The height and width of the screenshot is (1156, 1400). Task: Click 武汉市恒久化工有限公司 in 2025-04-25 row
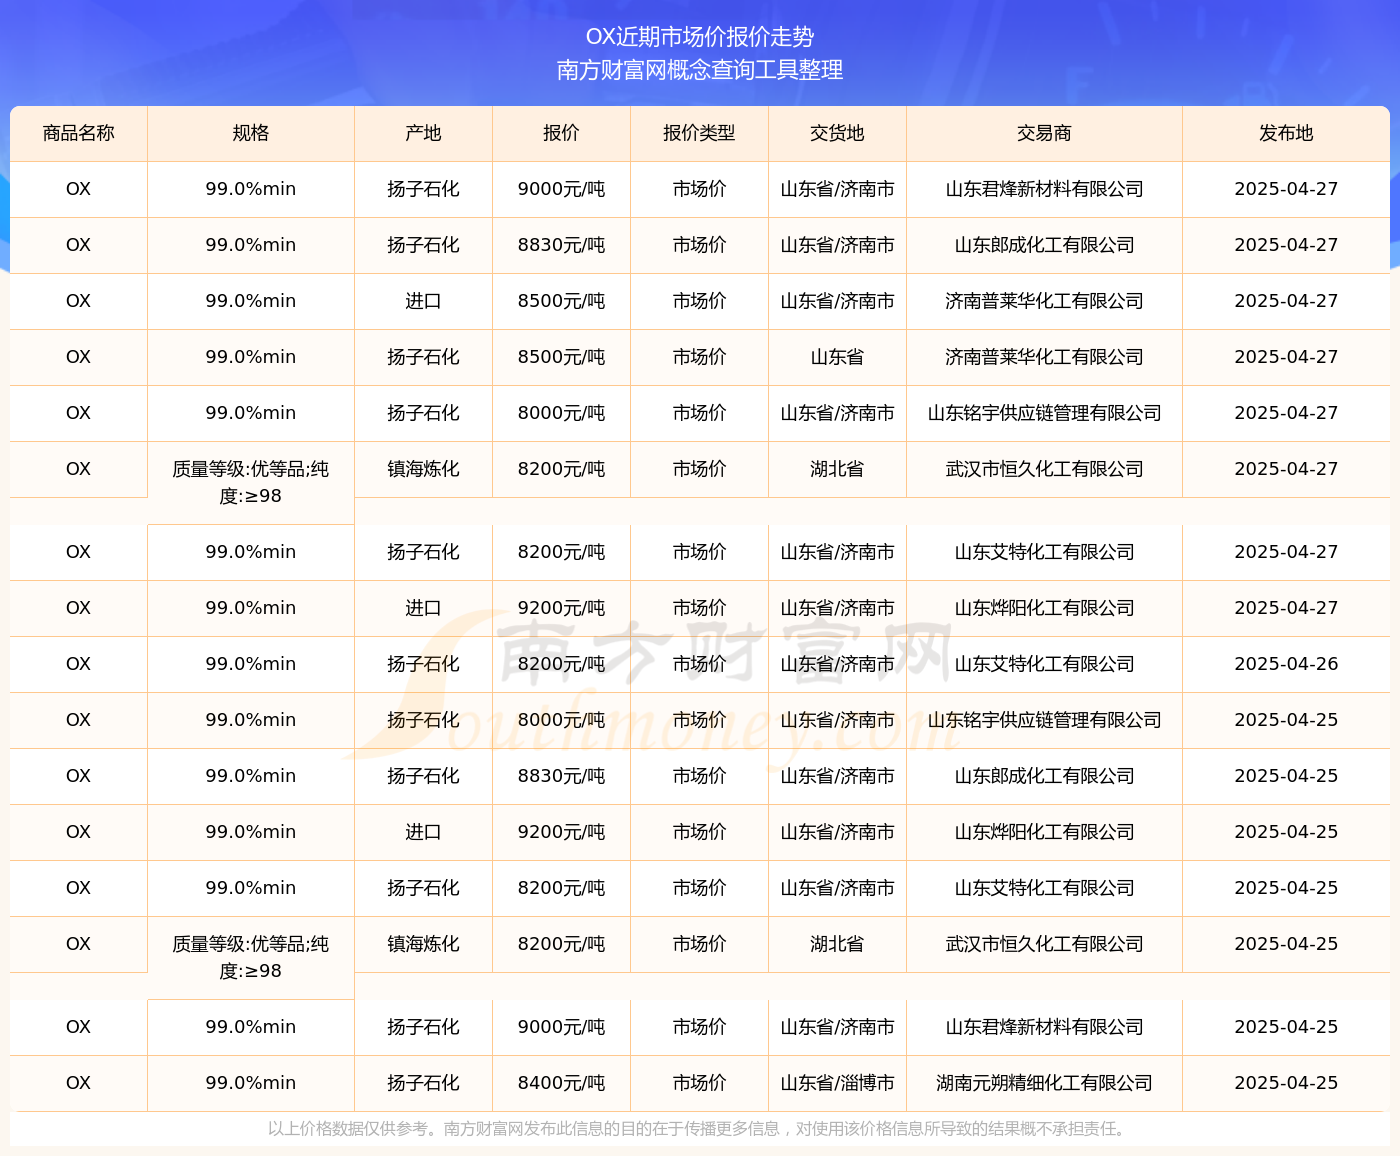(1044, 944)
